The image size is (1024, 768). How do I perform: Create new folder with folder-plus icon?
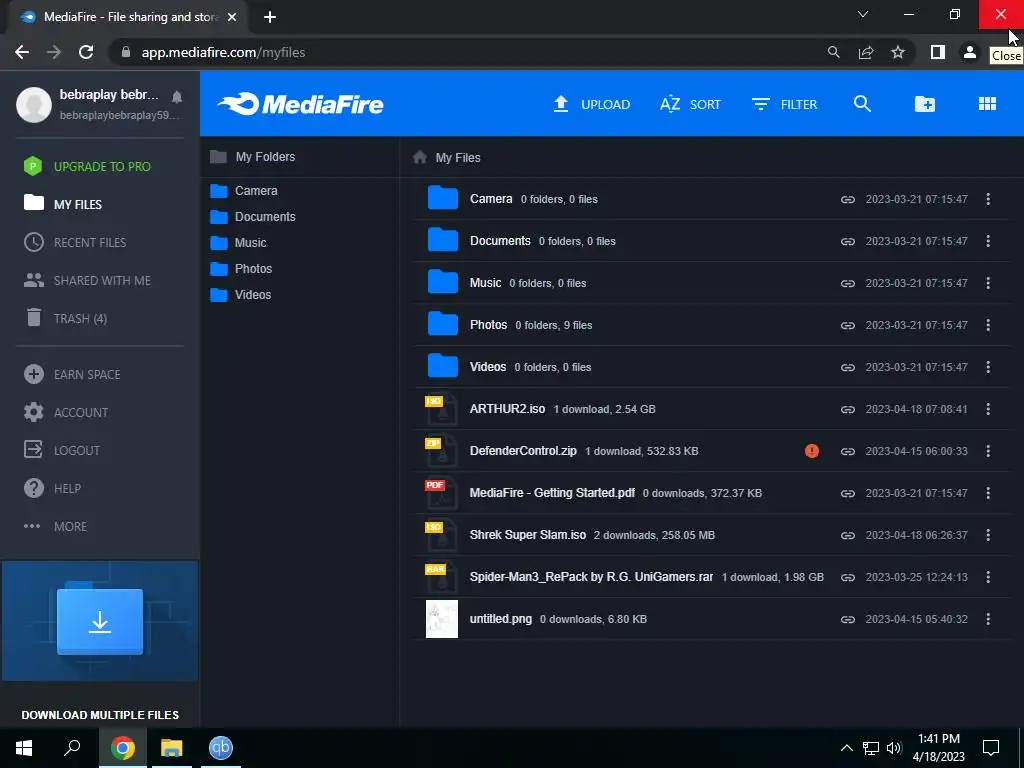click(x=925, y=104)
